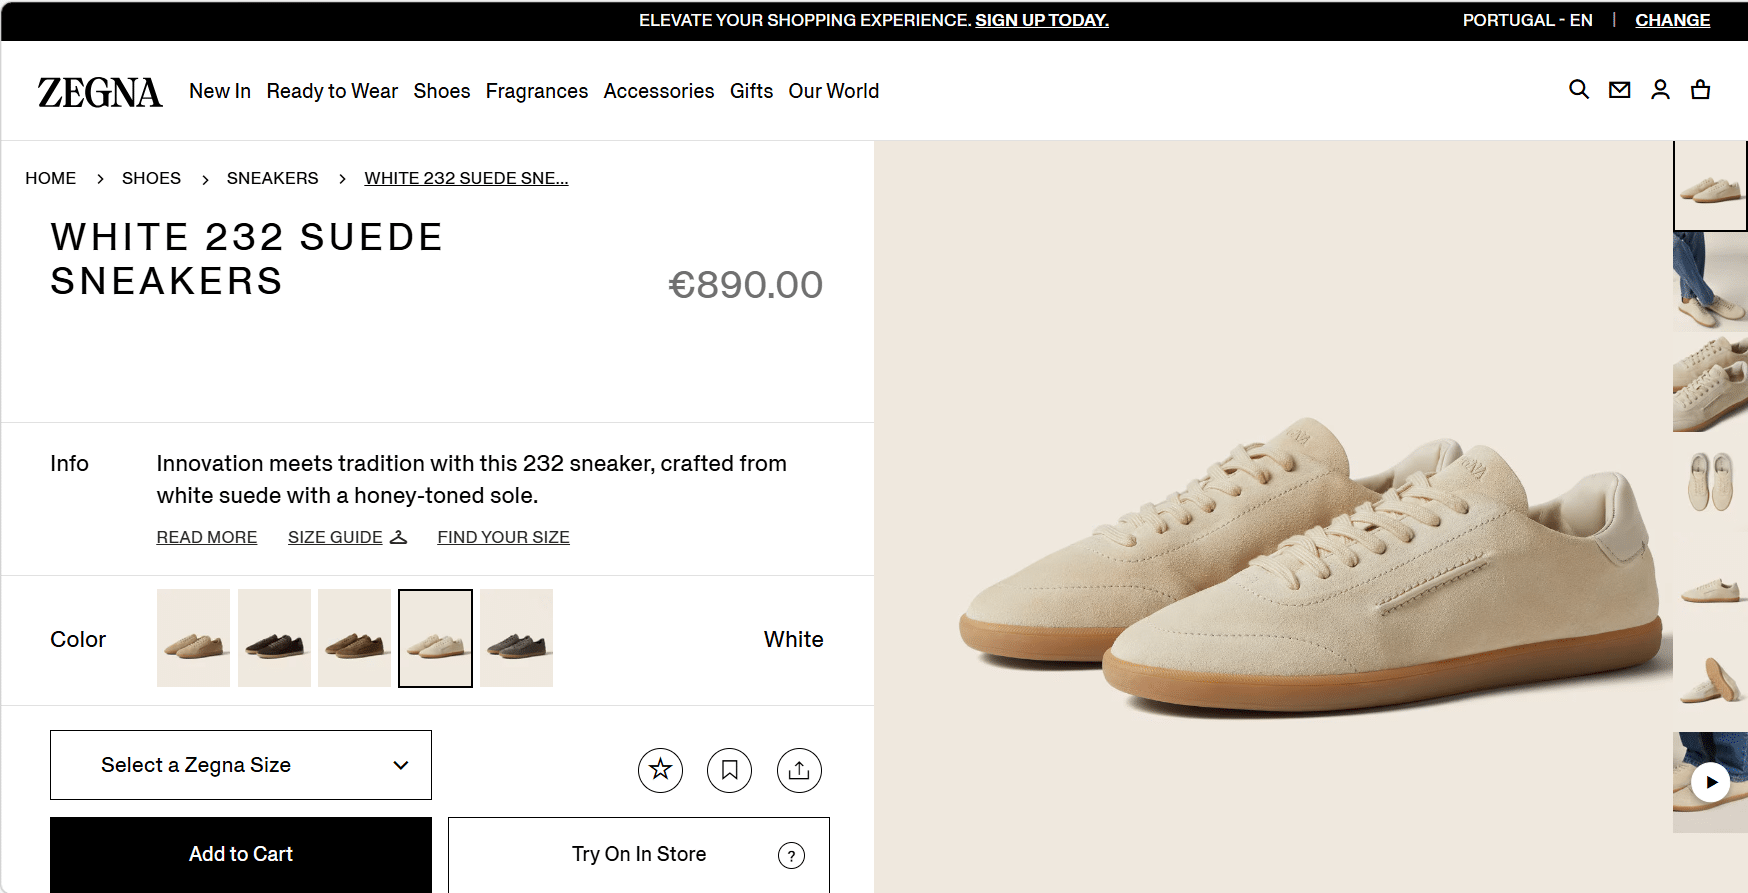Viewport: 1748px width, 893px height.
Task: Click the envelope newsletter icon
Action: click(1619, 90)
